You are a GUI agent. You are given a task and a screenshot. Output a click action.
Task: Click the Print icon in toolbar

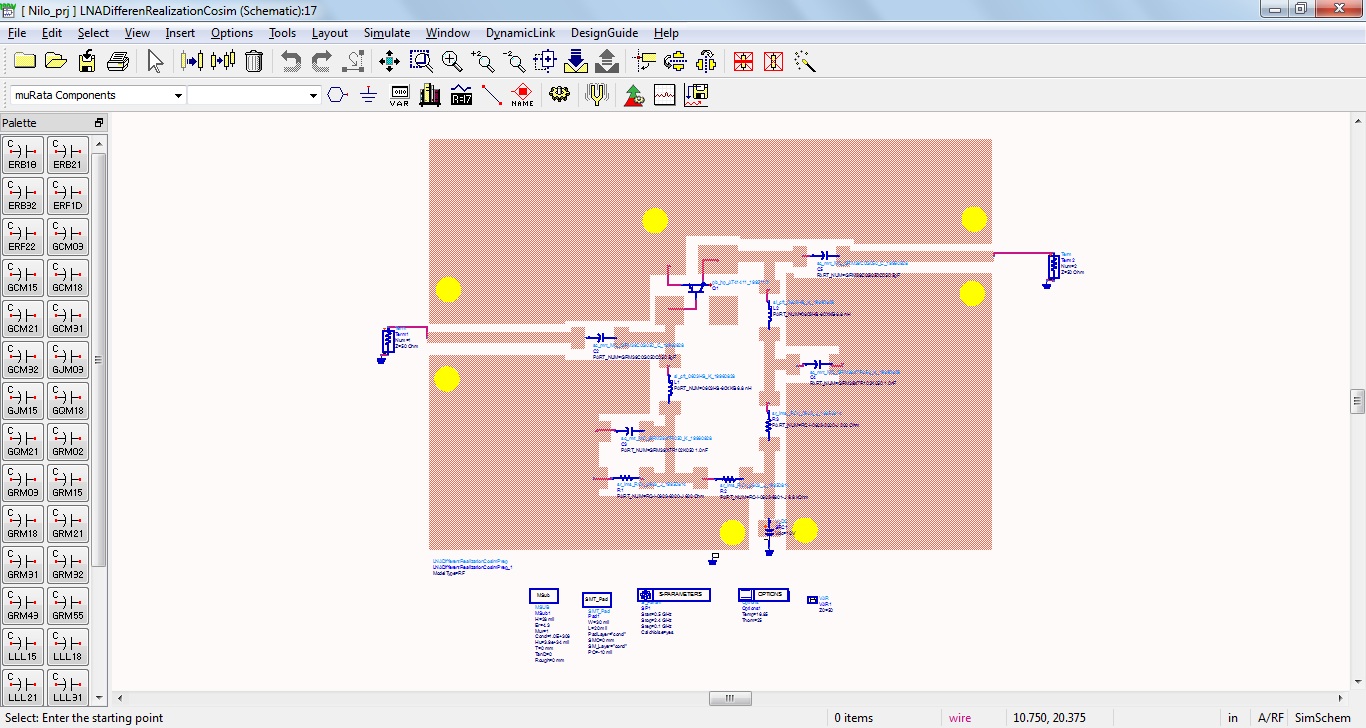point(118,61)
